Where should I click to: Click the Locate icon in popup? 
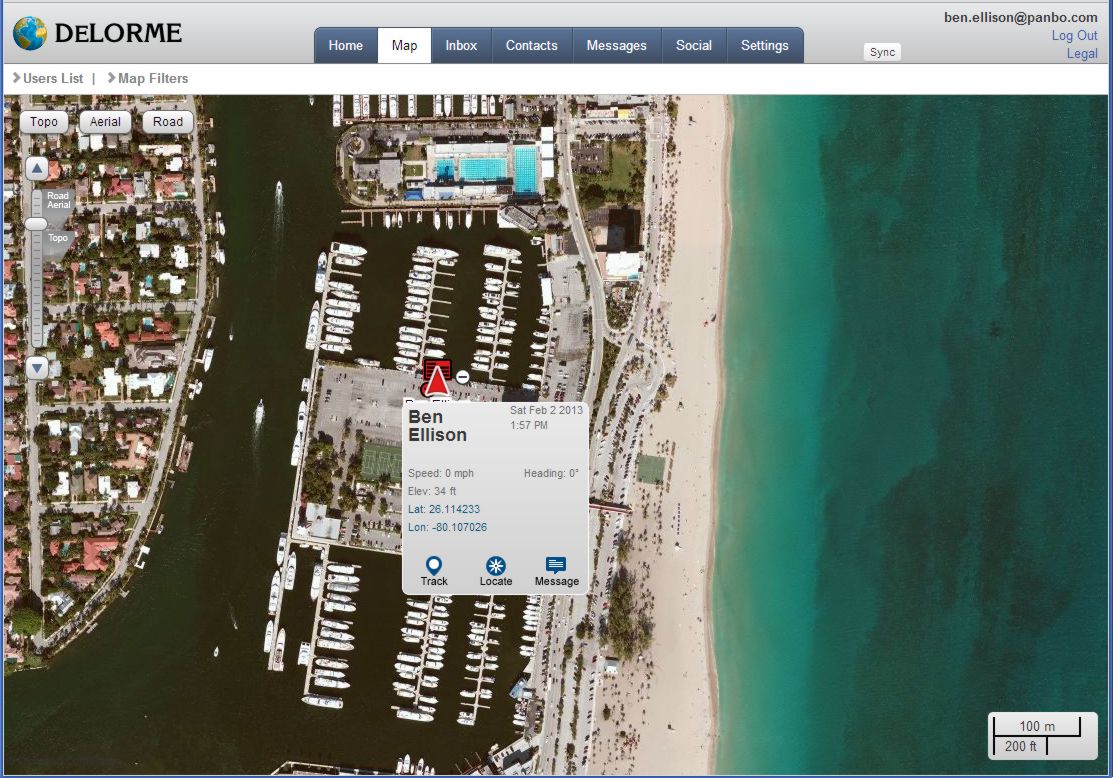click(495, 566)
